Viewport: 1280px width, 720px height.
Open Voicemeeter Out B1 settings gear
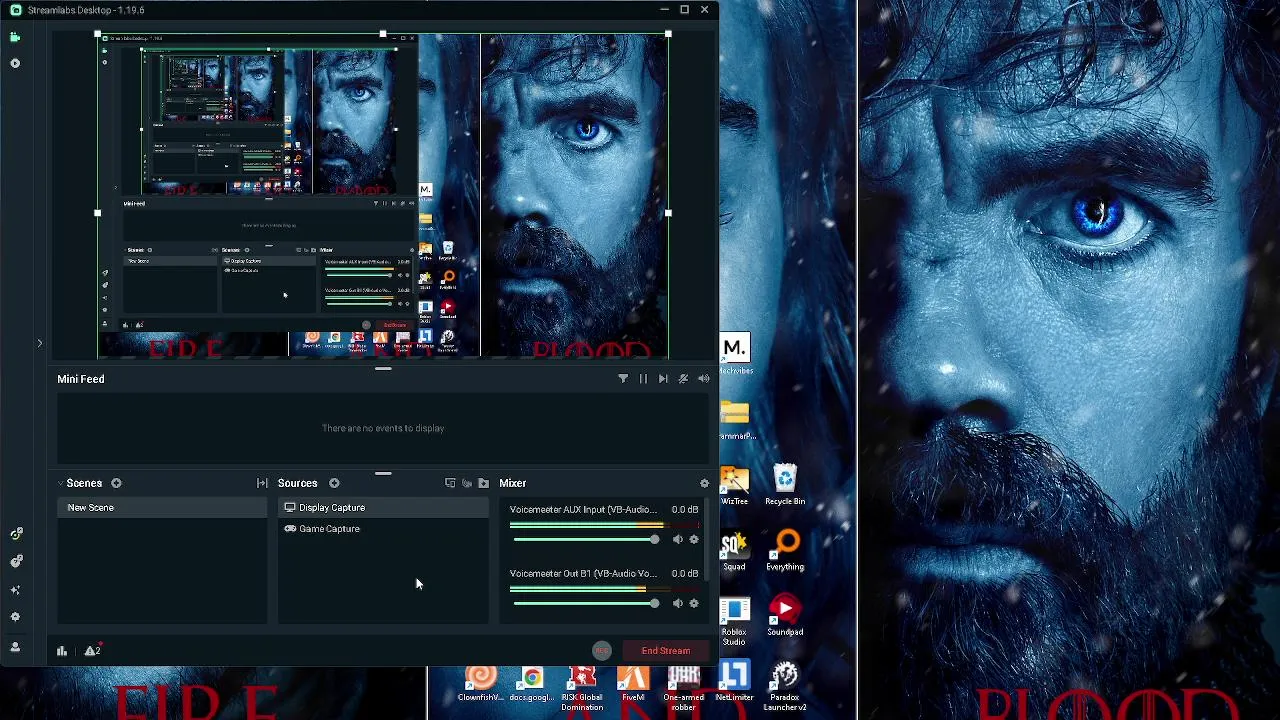click(x=694, y=604)
